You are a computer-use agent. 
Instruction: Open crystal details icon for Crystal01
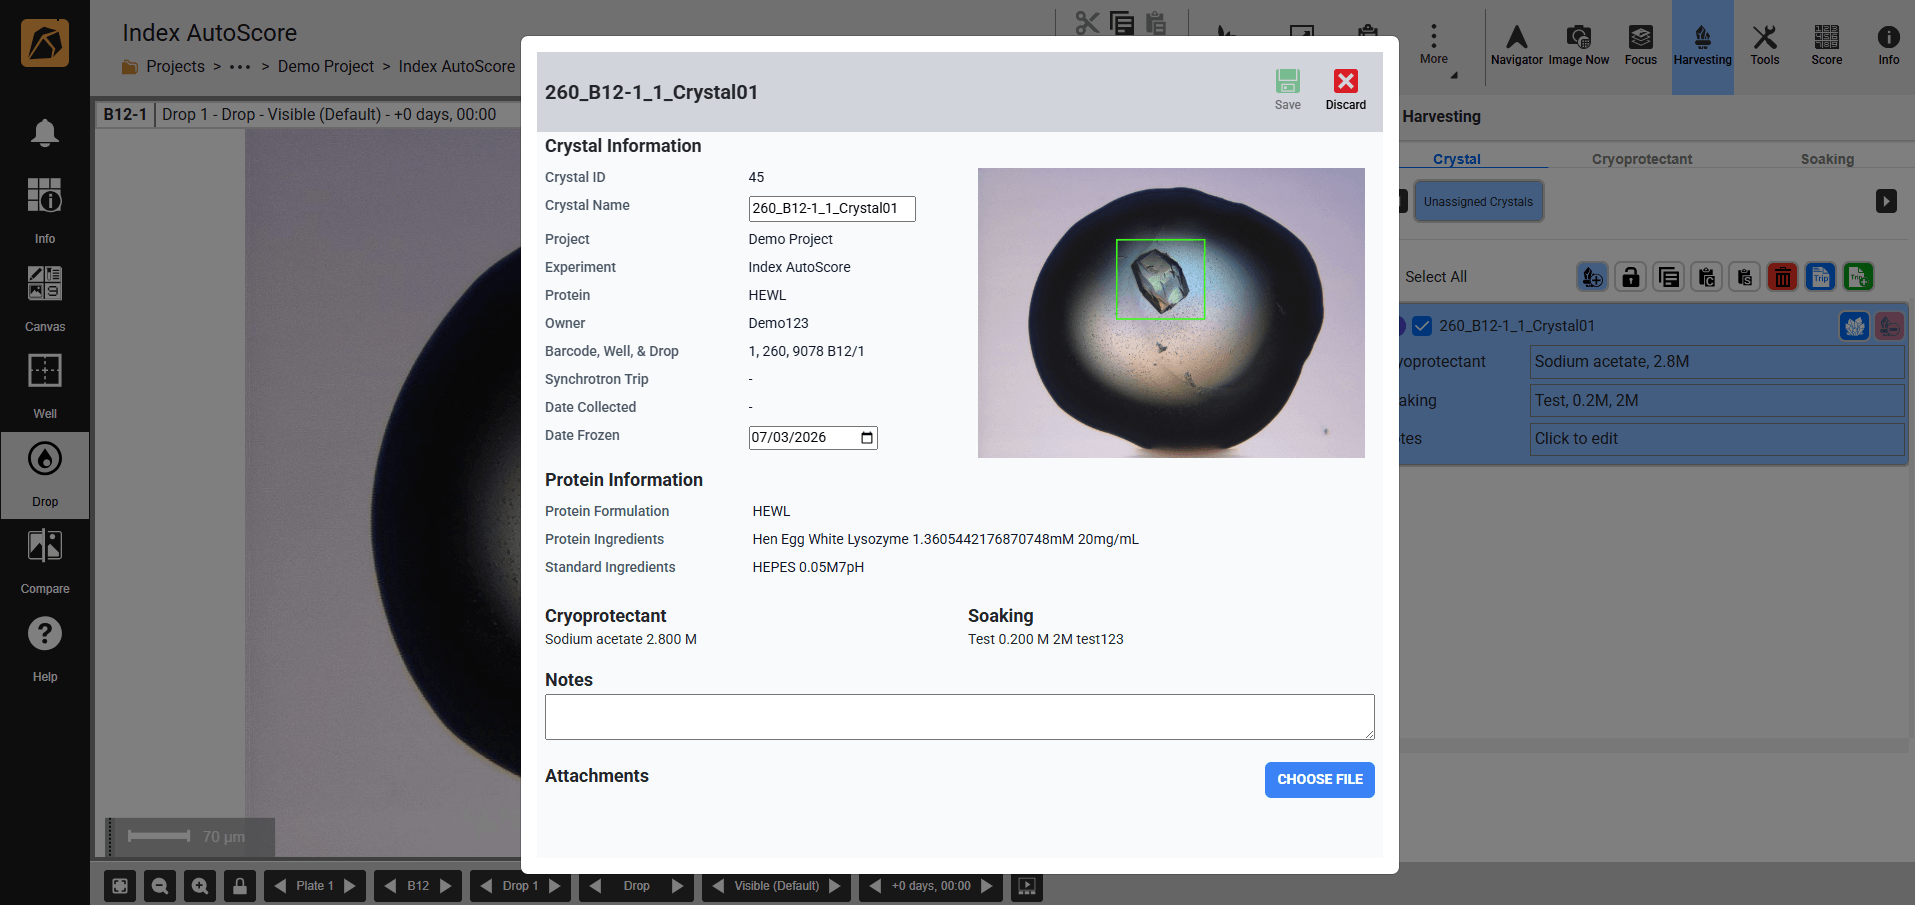tap(1854, 326)
